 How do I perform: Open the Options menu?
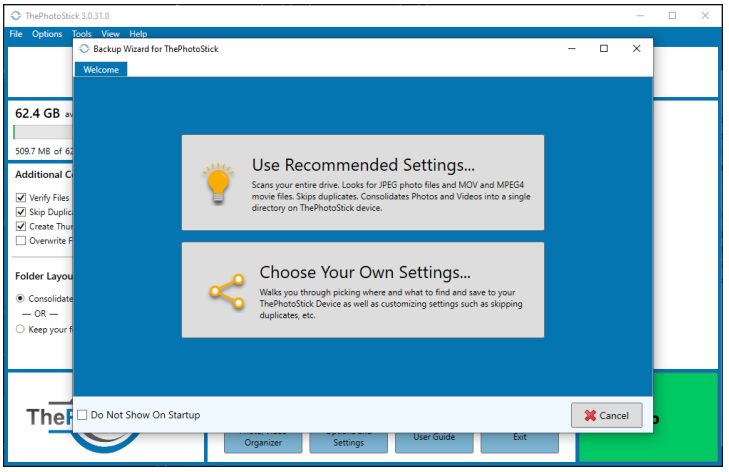pyautogui.click(x=47, y=34)
